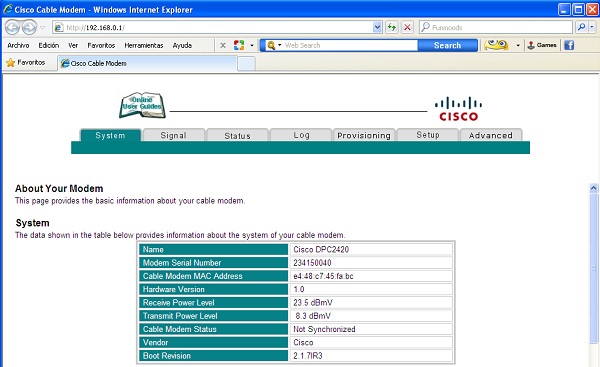Click the hardware version value '1.0'

pos(299,289)
